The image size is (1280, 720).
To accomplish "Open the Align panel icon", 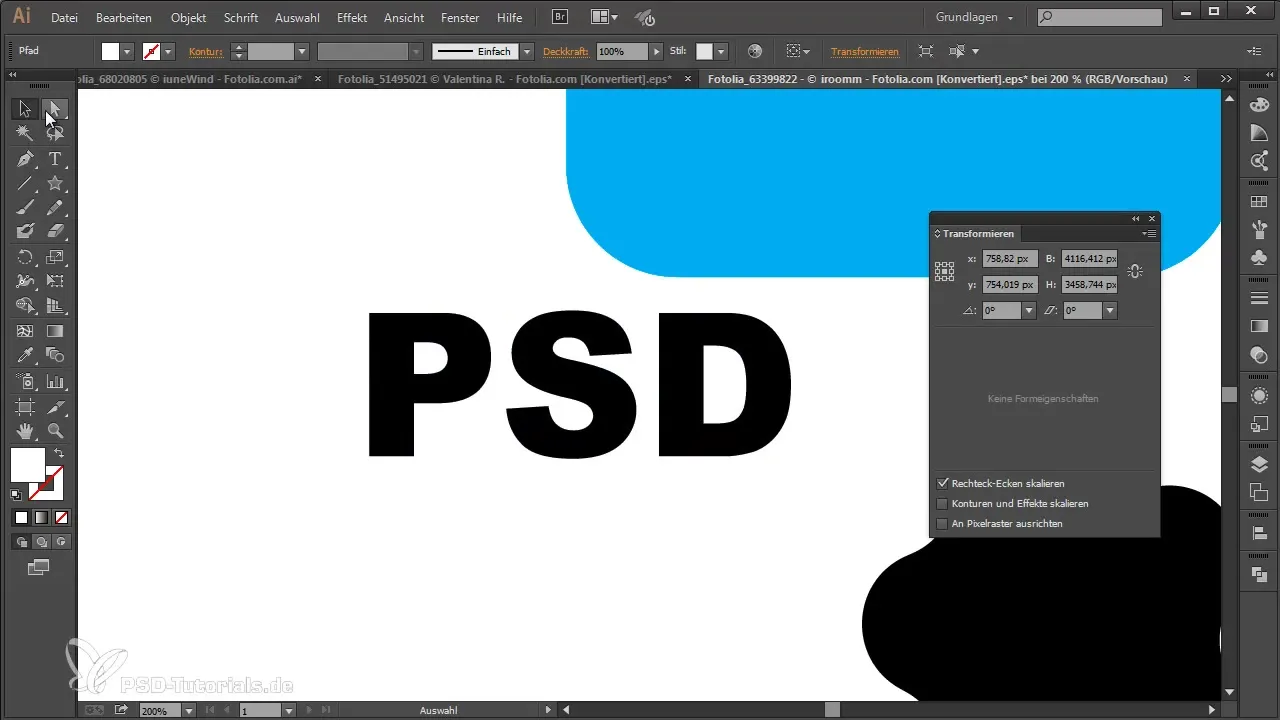I will click(x=1260, y=533).
